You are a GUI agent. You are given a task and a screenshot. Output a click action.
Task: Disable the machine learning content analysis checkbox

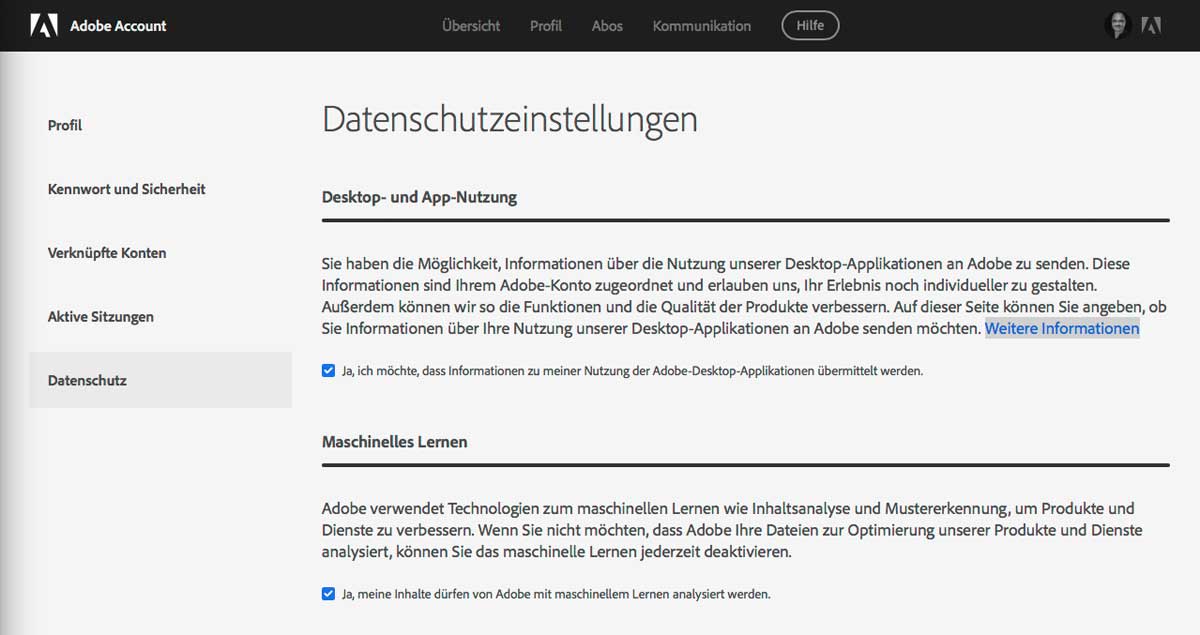pyautogui.click(x=329, y=593)
